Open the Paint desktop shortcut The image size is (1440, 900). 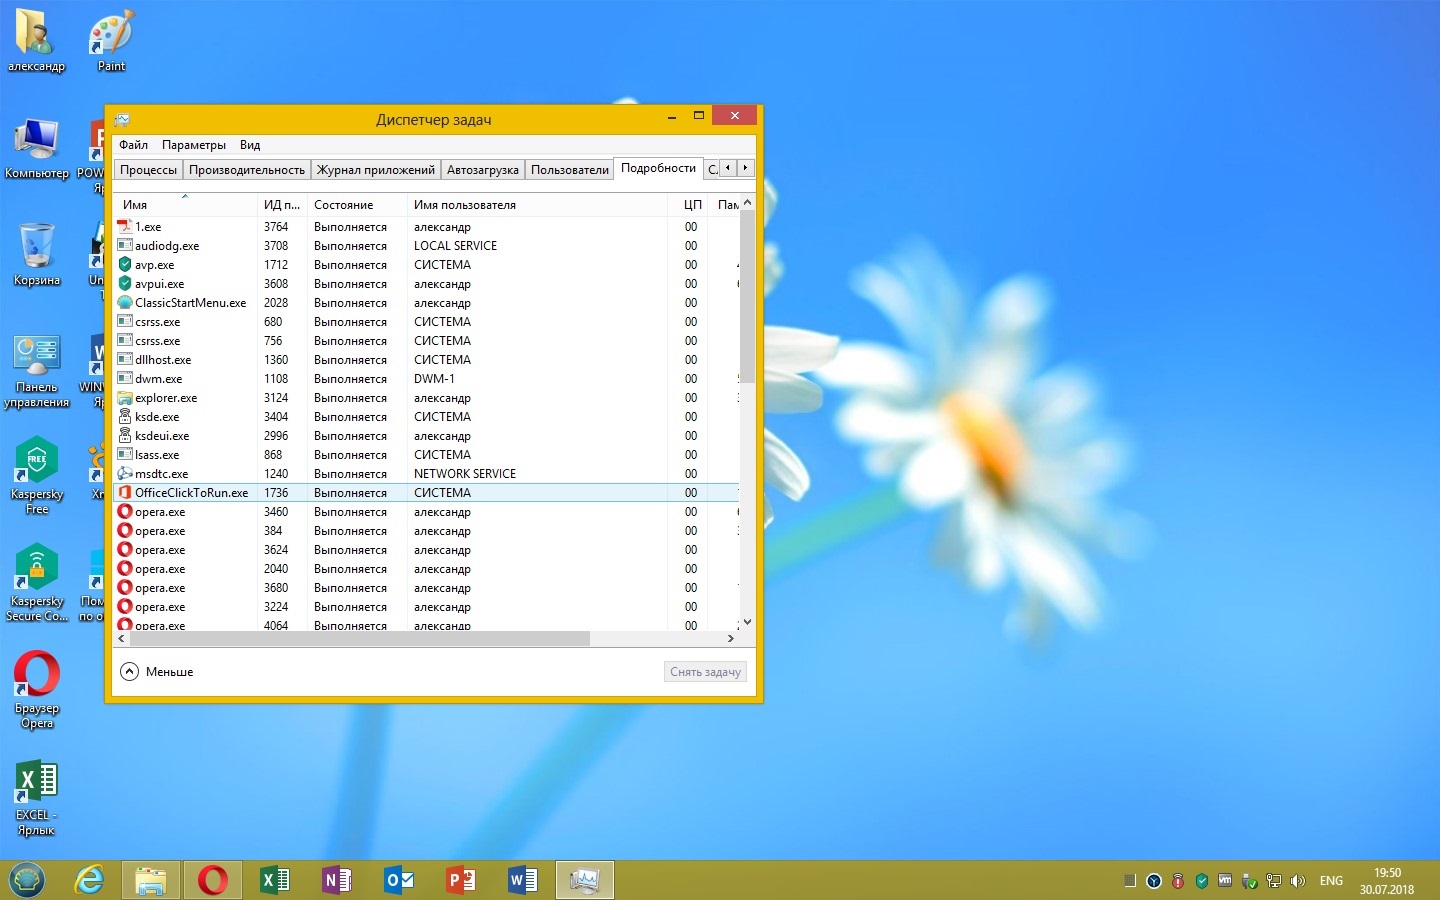click(x=111, y=42)
